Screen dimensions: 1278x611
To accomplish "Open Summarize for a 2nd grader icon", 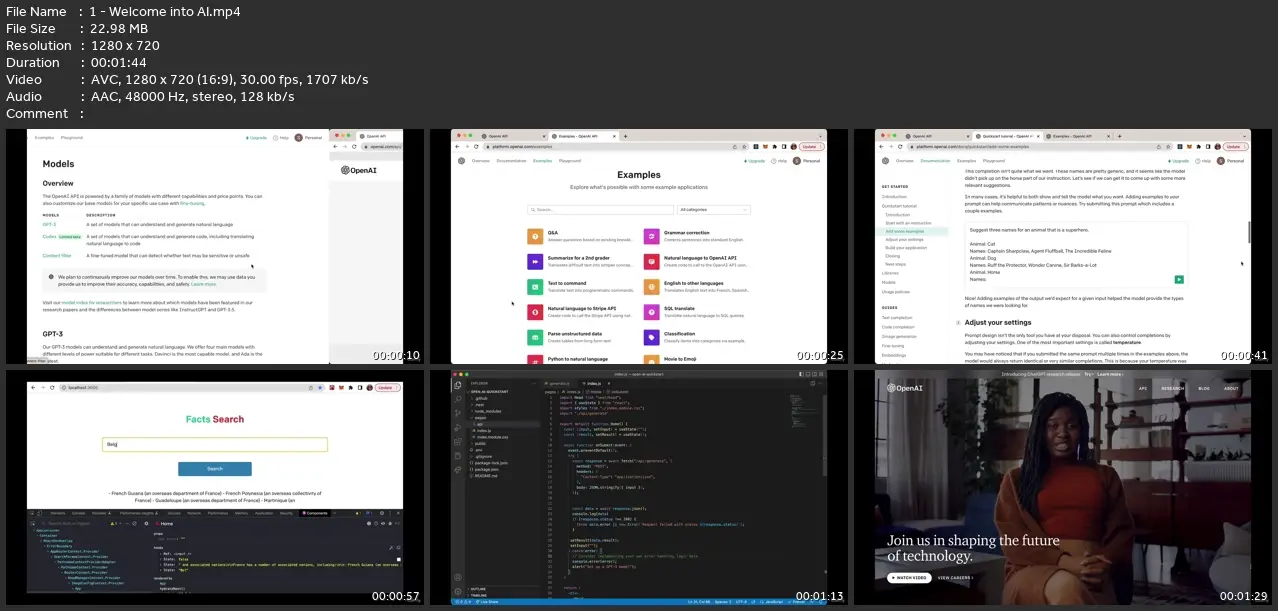I will 534,262.
